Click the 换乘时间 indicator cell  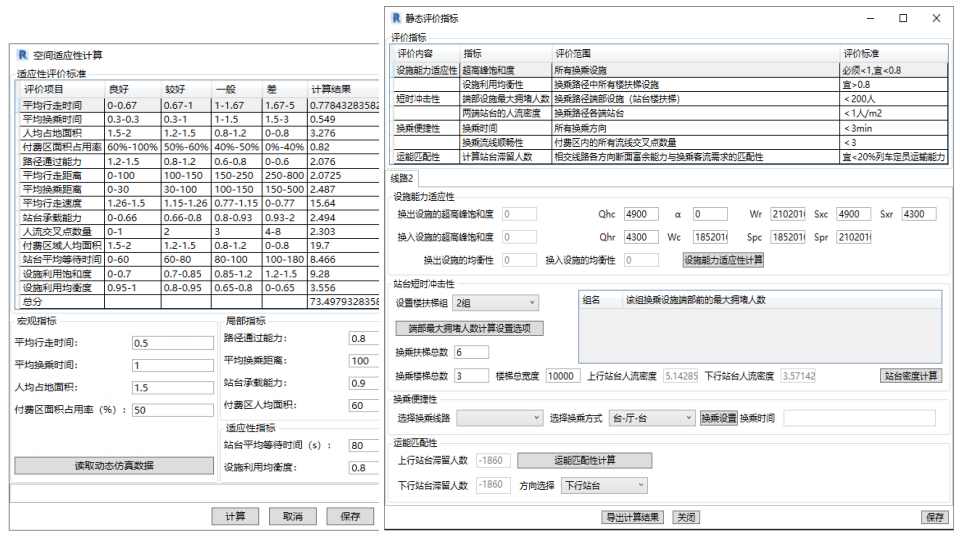point(506,128)
